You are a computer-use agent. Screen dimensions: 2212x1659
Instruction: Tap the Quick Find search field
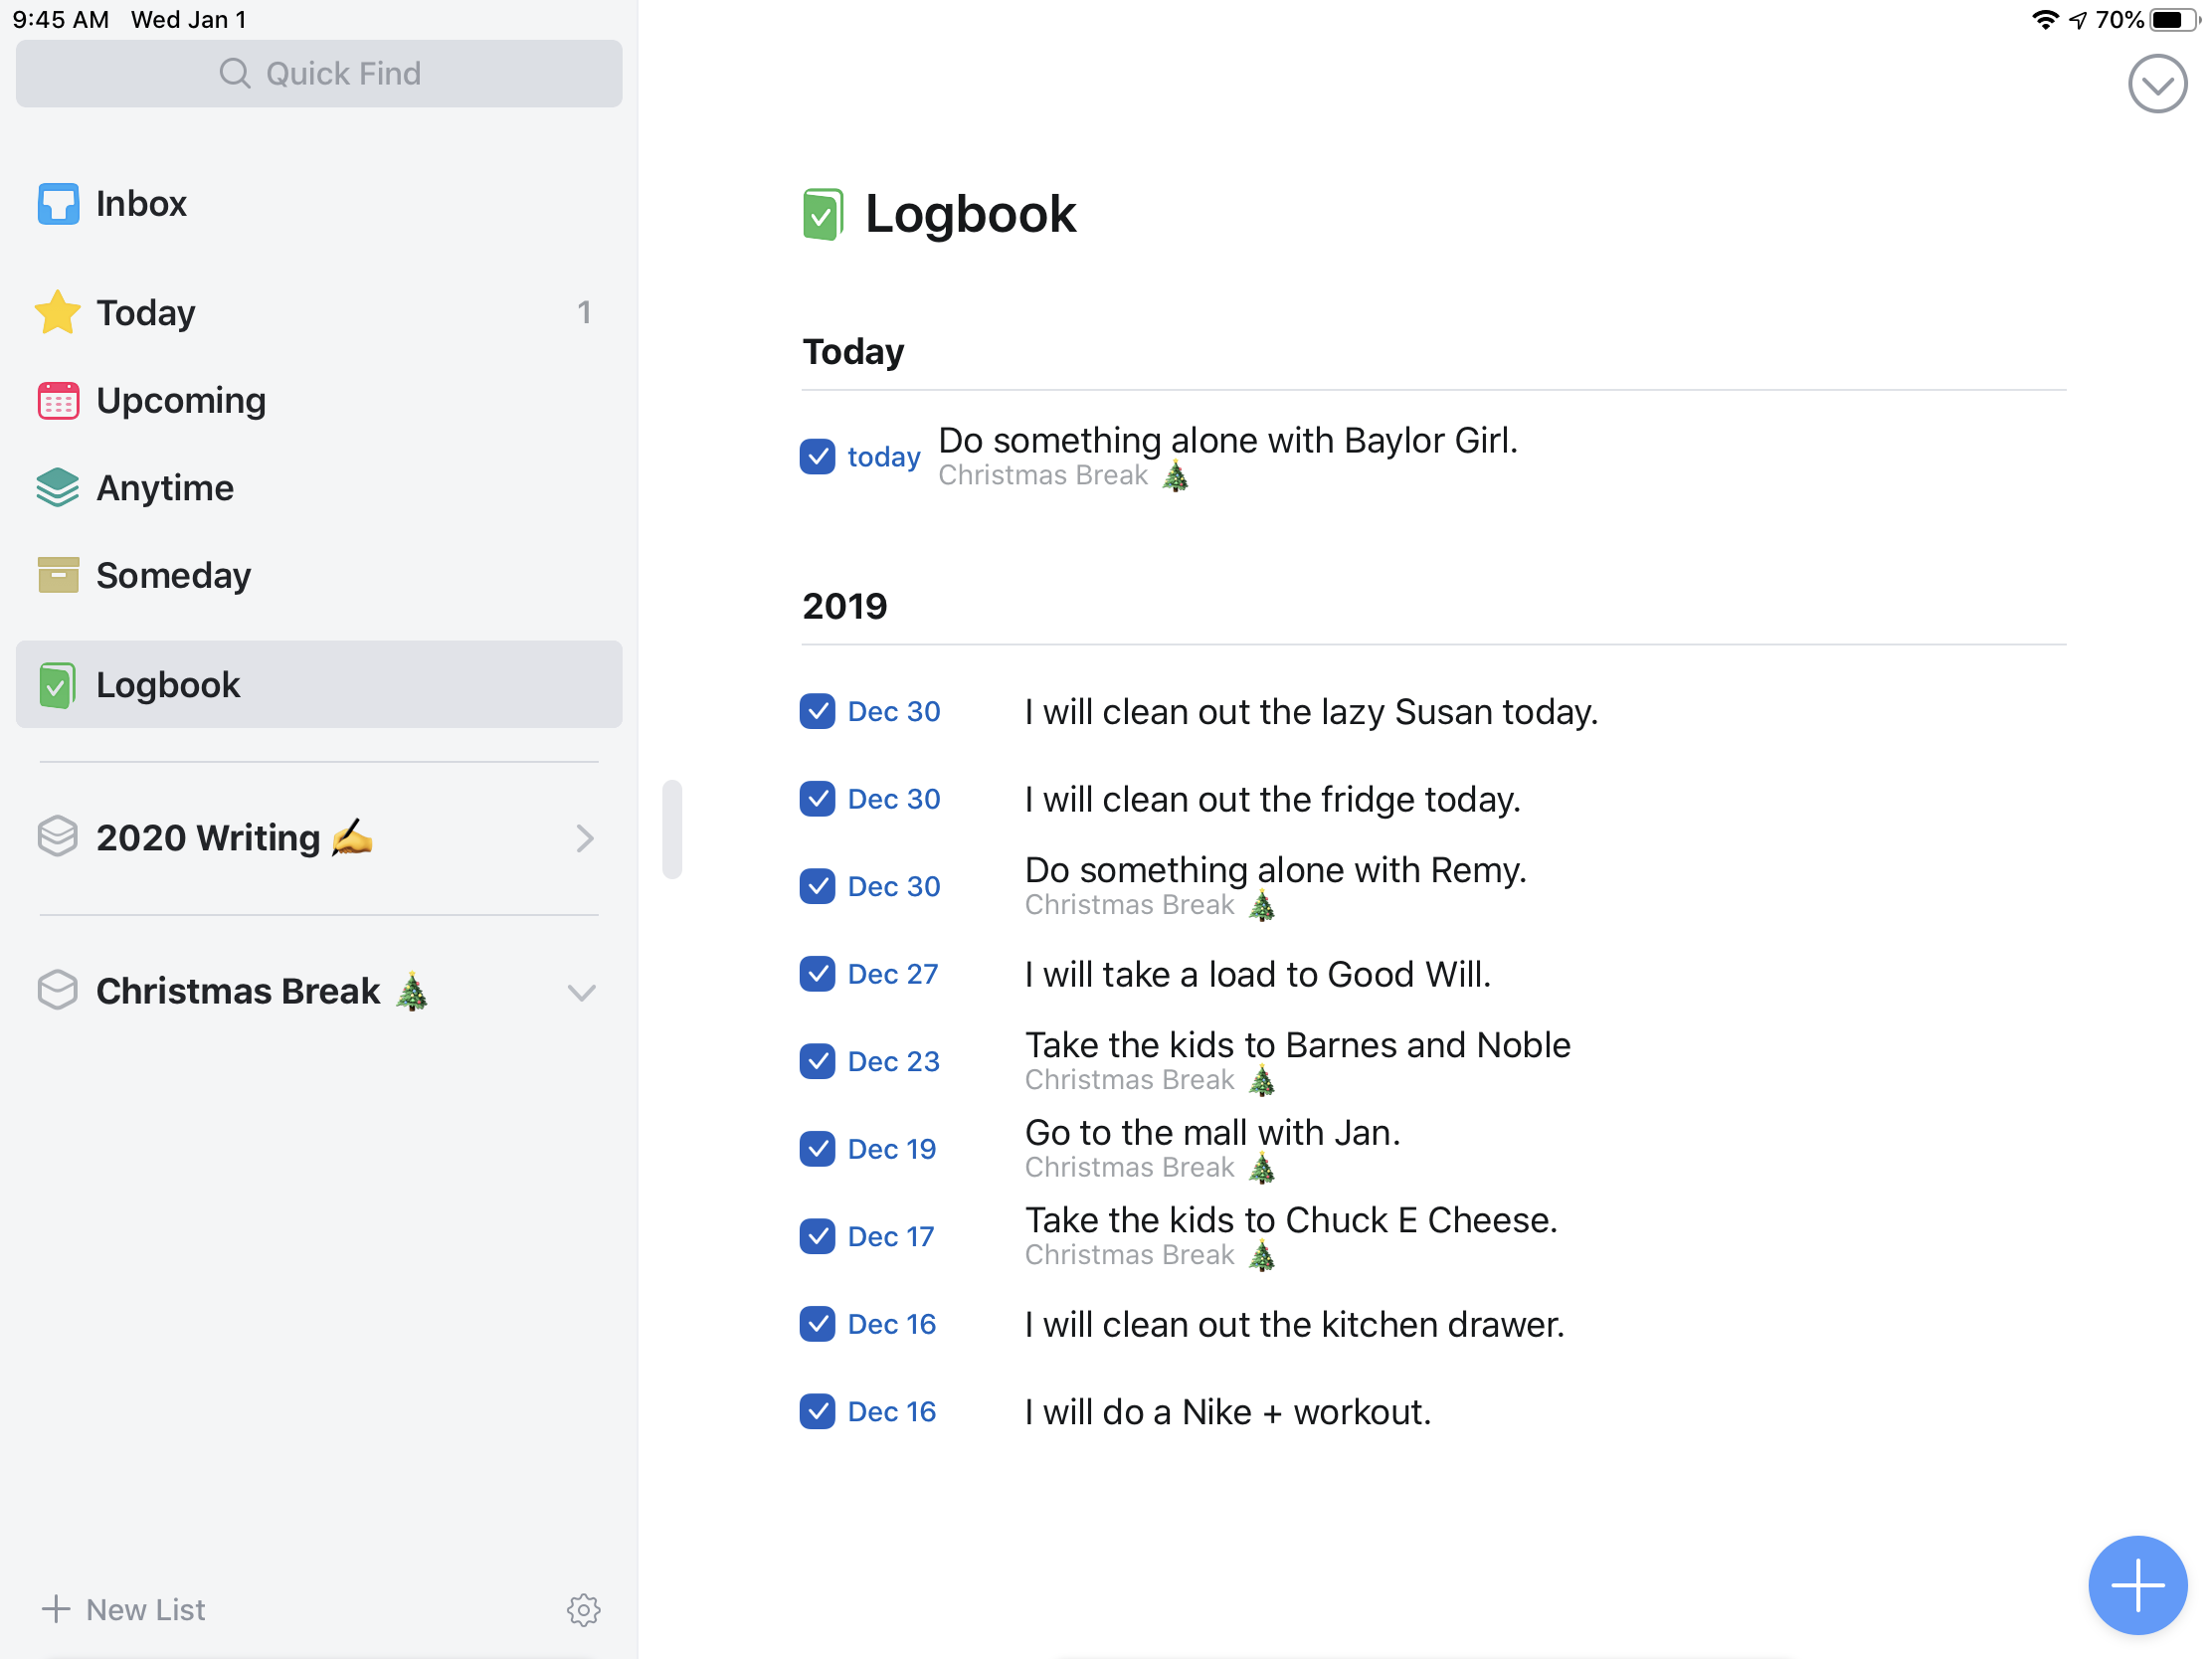coord(319,73)
